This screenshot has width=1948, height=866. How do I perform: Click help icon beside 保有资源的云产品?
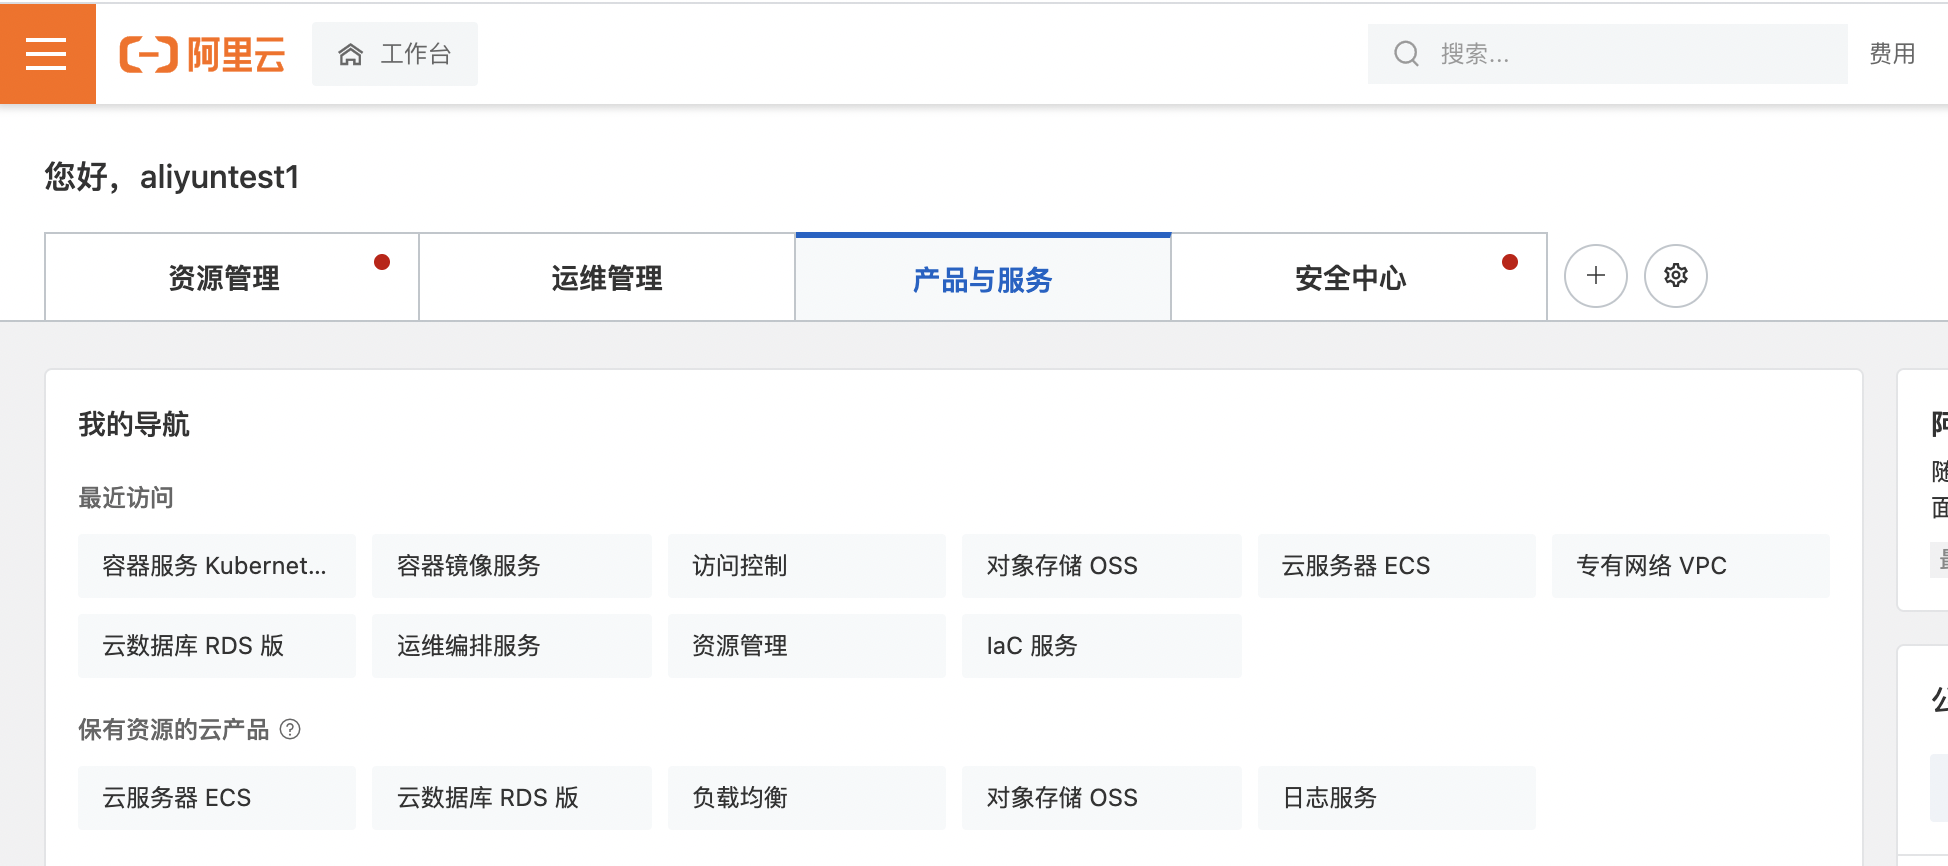[290, 729]
